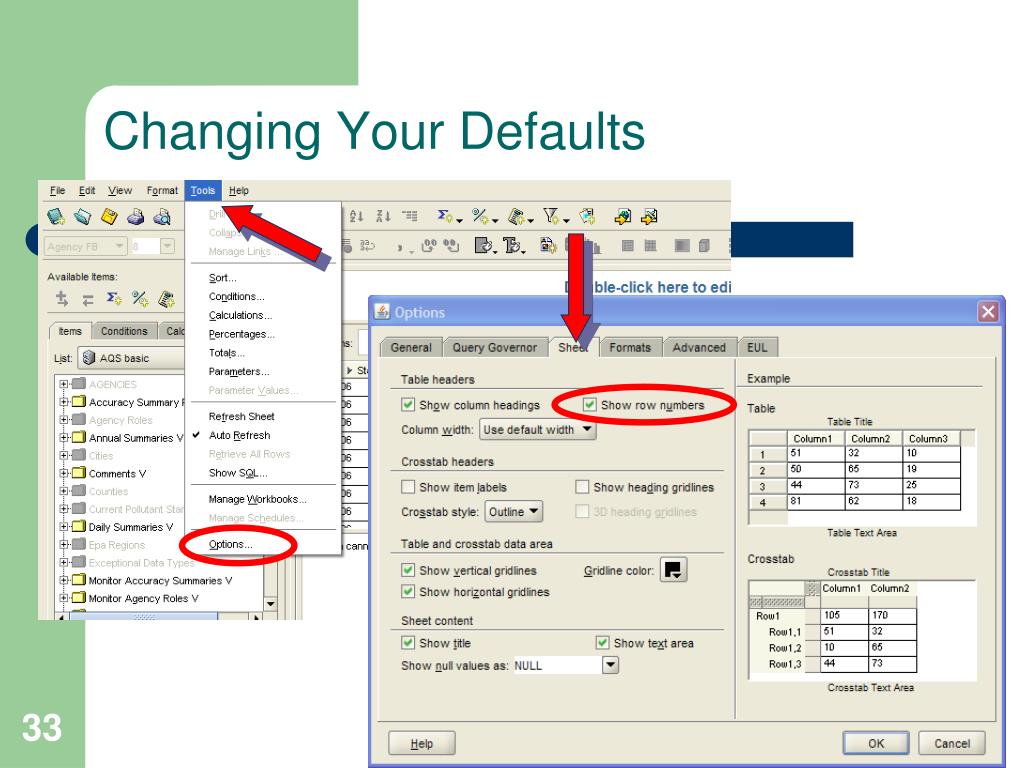1024x768 pixels.
Task: Click the first arrows icon under Available Items
Action: 62,298
